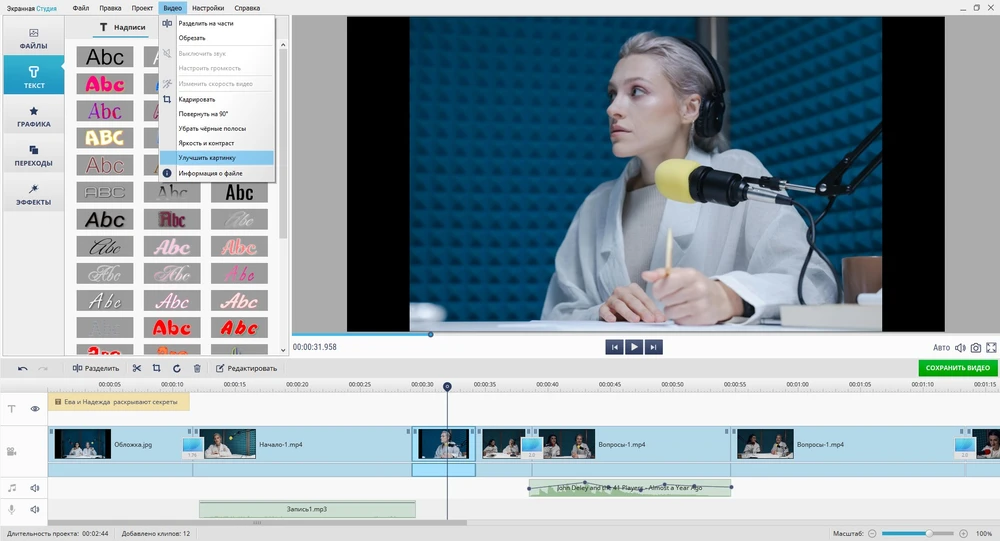The height and width of the screenshot is (541, 1000).
Task: Click the rotate icon in timeline toolbar
Action: pos(177,368)
